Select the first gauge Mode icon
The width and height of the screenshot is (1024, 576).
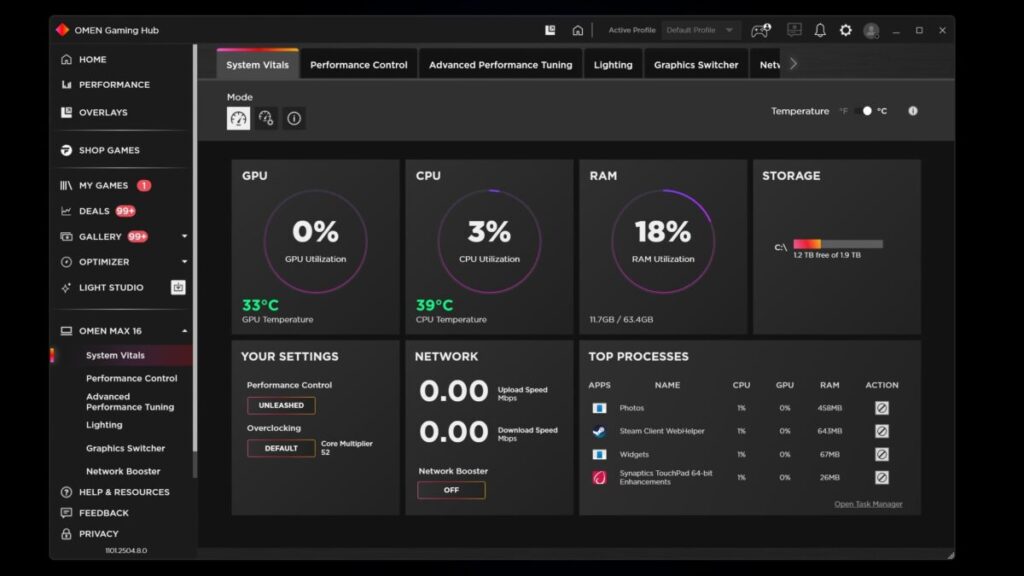[x=238, y=118]
